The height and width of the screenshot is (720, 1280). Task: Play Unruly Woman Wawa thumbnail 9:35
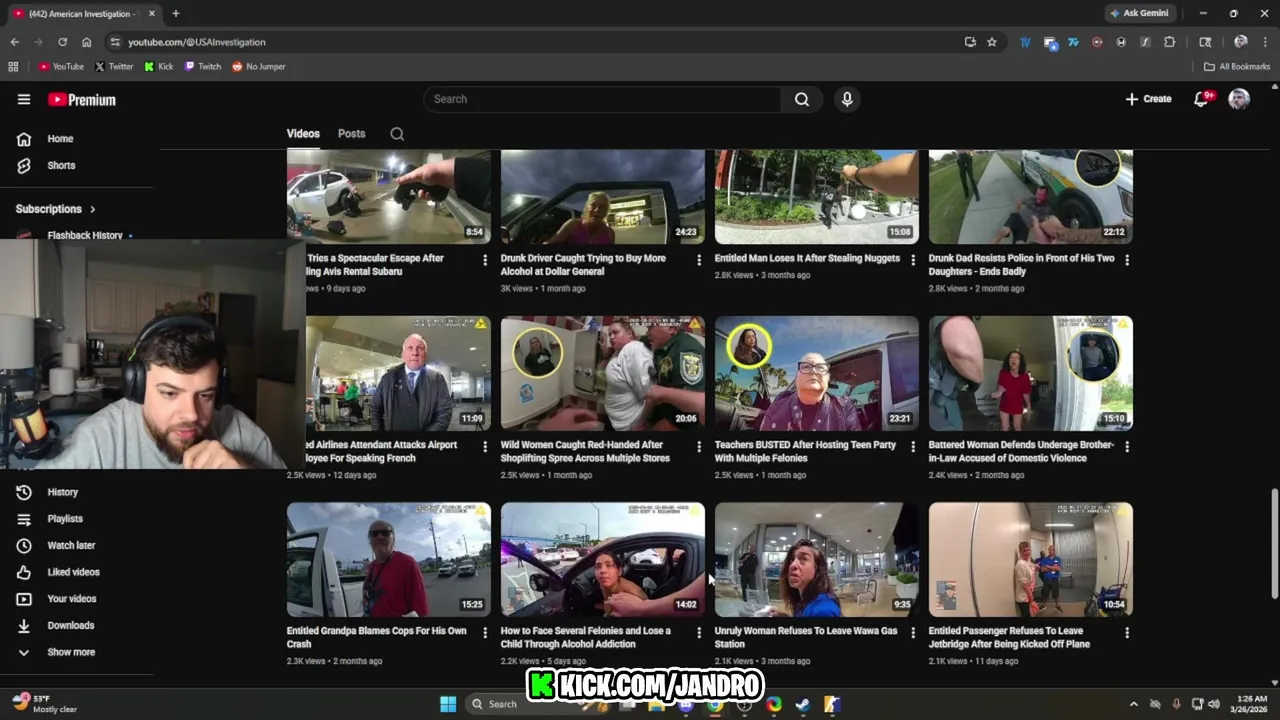tap(817, 559)
